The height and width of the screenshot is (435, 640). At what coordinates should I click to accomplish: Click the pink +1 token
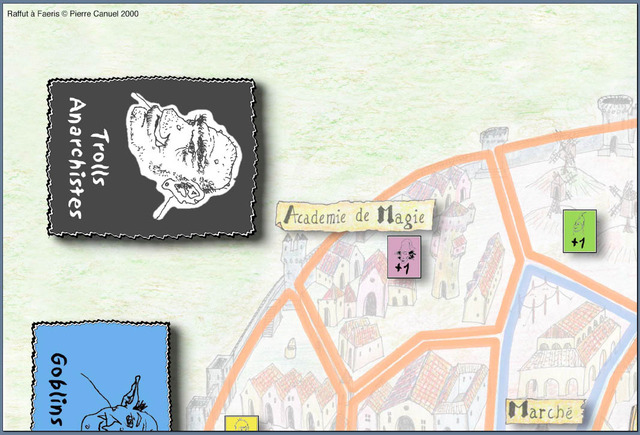pyautogui.click(x=404, y=257)
